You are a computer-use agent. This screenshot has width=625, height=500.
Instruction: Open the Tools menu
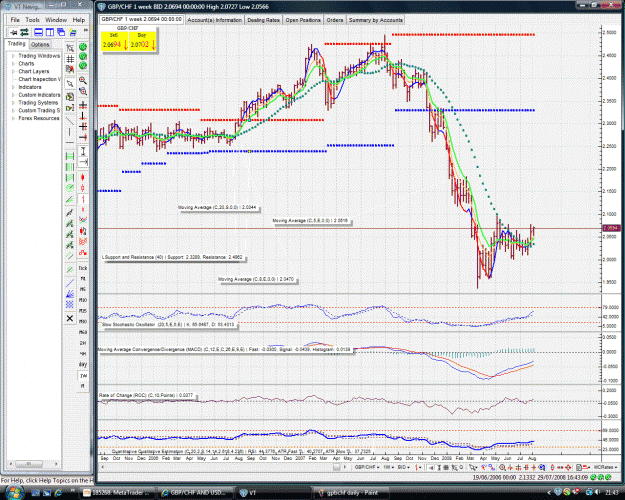point(32,20)
